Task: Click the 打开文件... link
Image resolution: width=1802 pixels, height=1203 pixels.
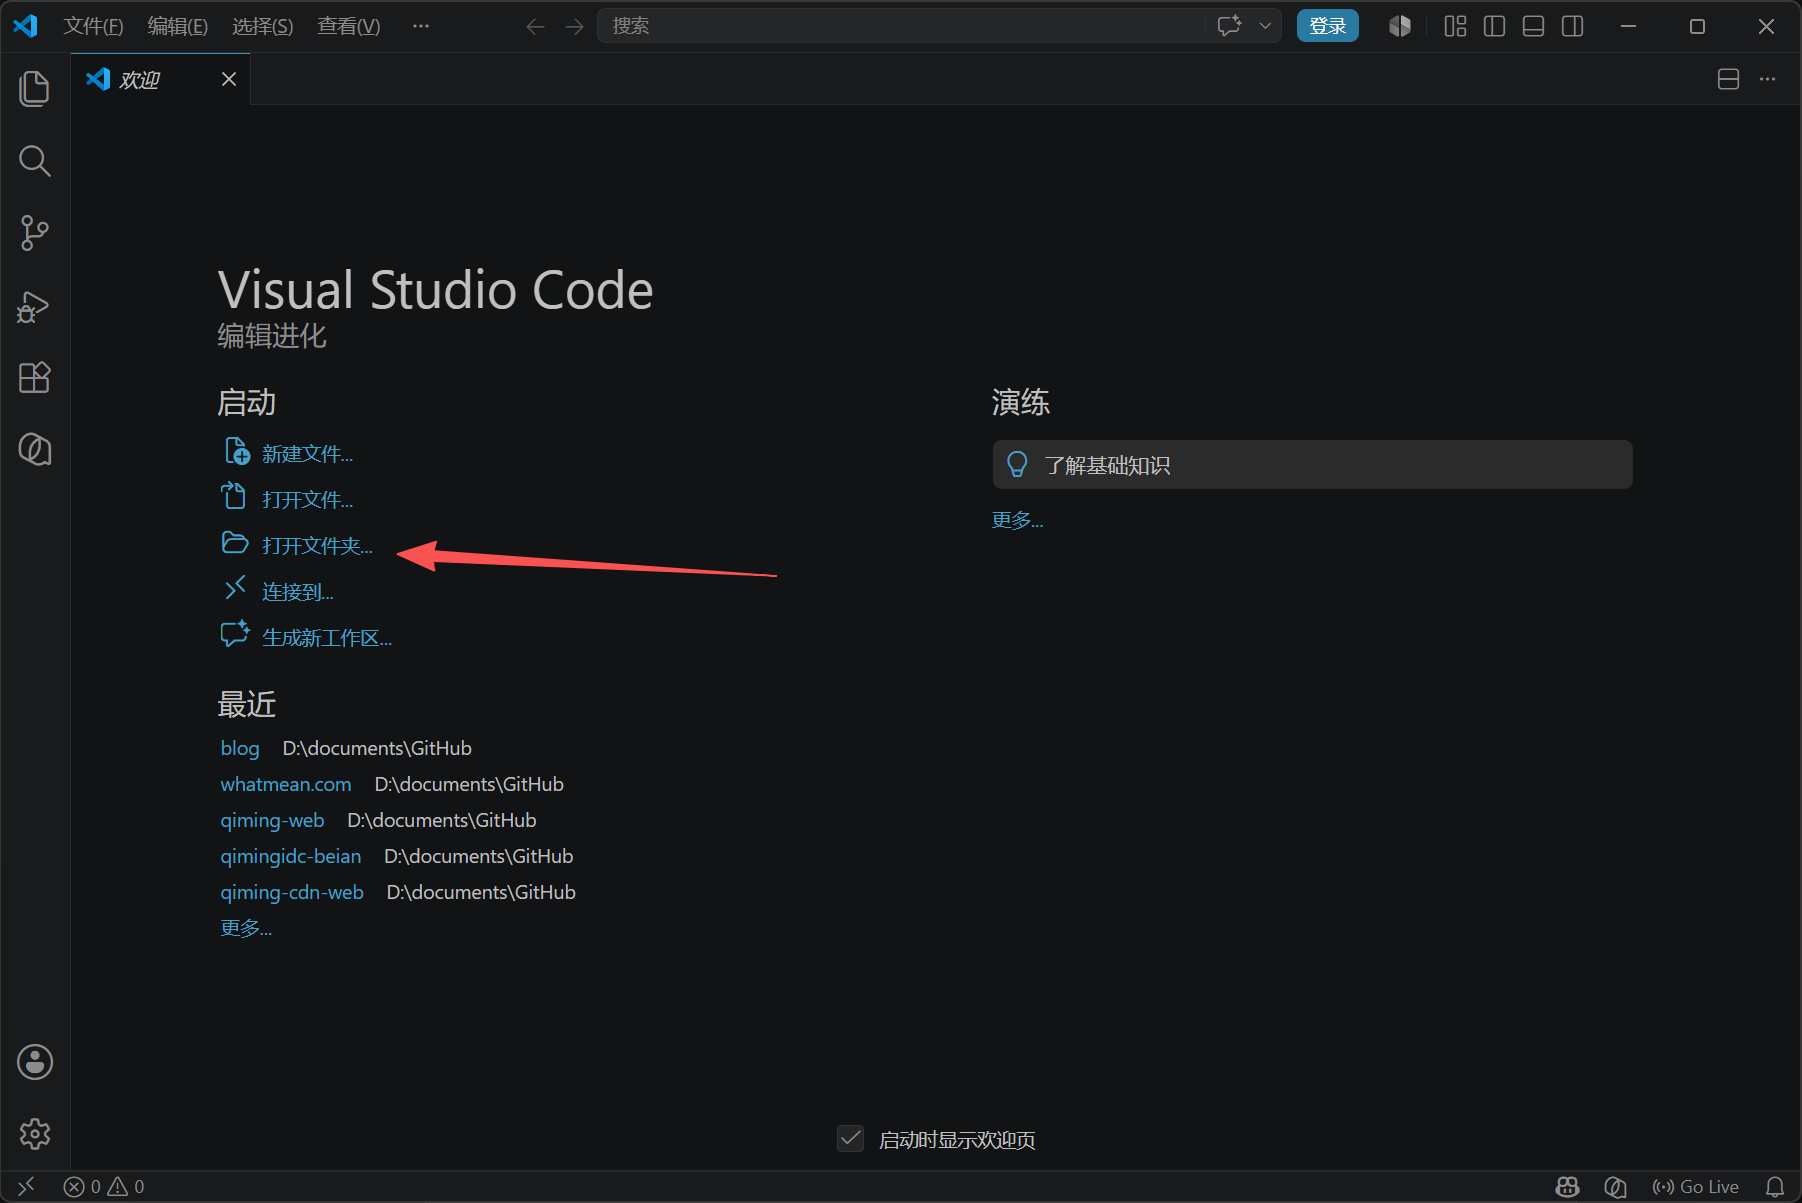Action: (x=308, y=500)
